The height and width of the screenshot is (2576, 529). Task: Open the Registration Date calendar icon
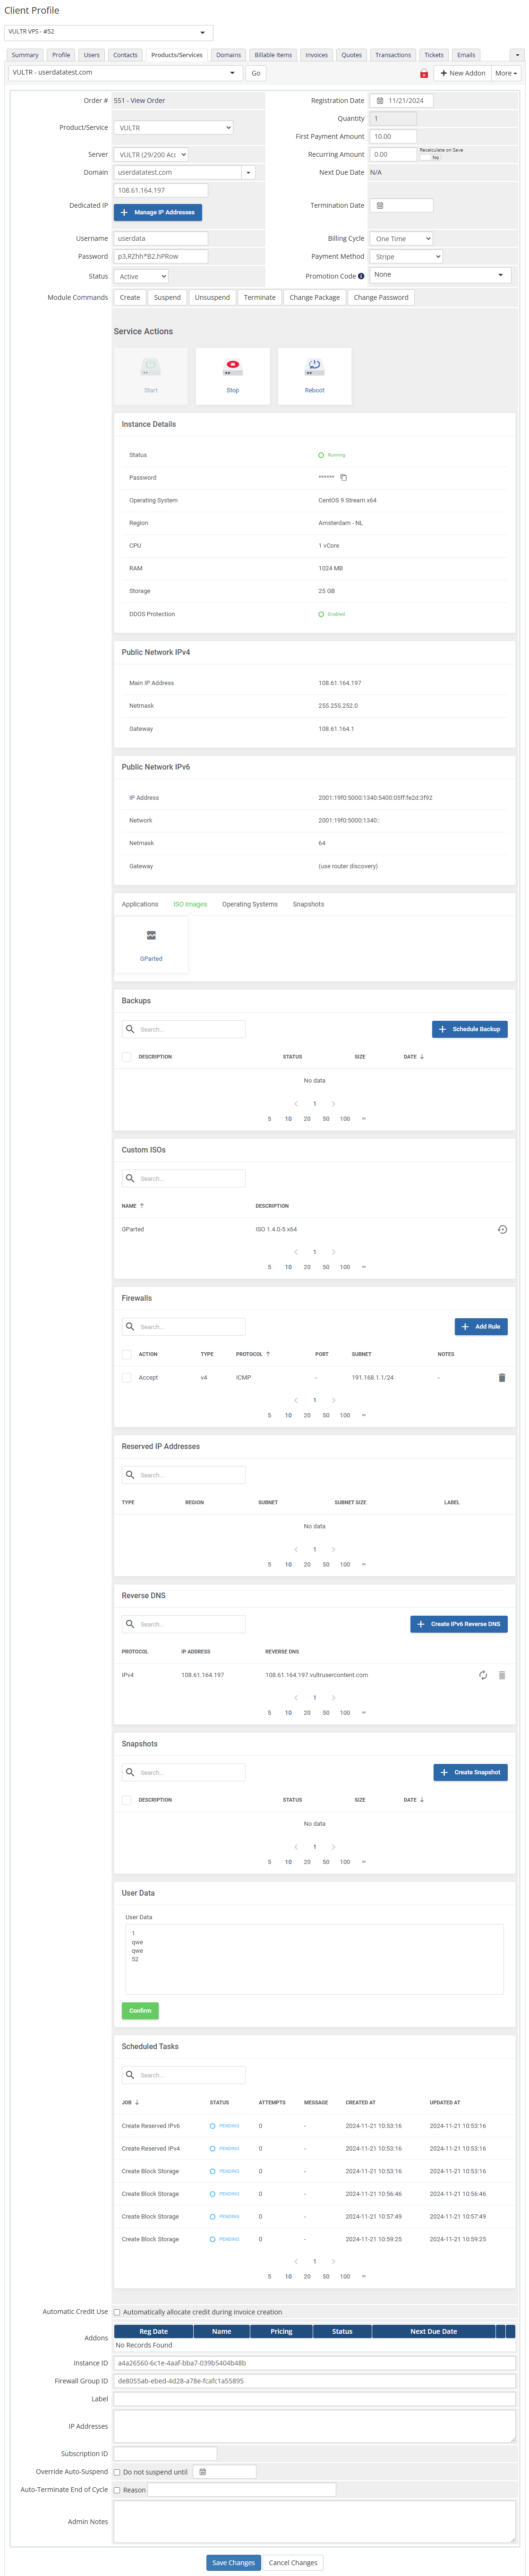coord(380,101)
